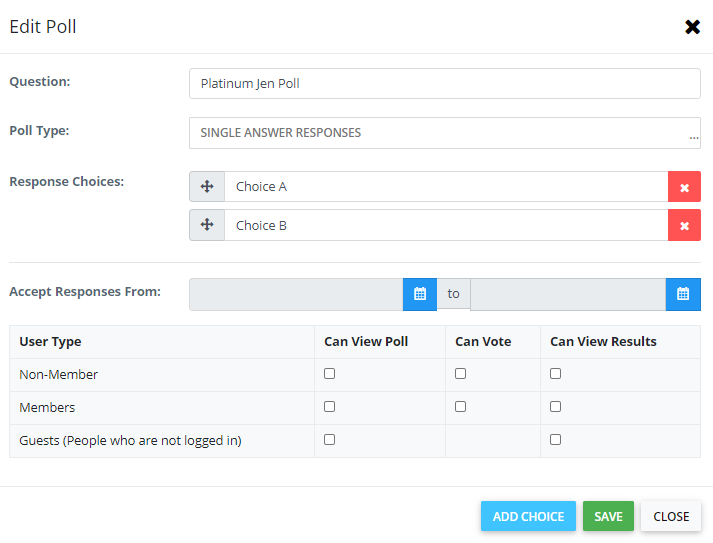Viewport: 713px width, 543px height.
Task: Save the poll changes
Action: (x=608, y=516)
